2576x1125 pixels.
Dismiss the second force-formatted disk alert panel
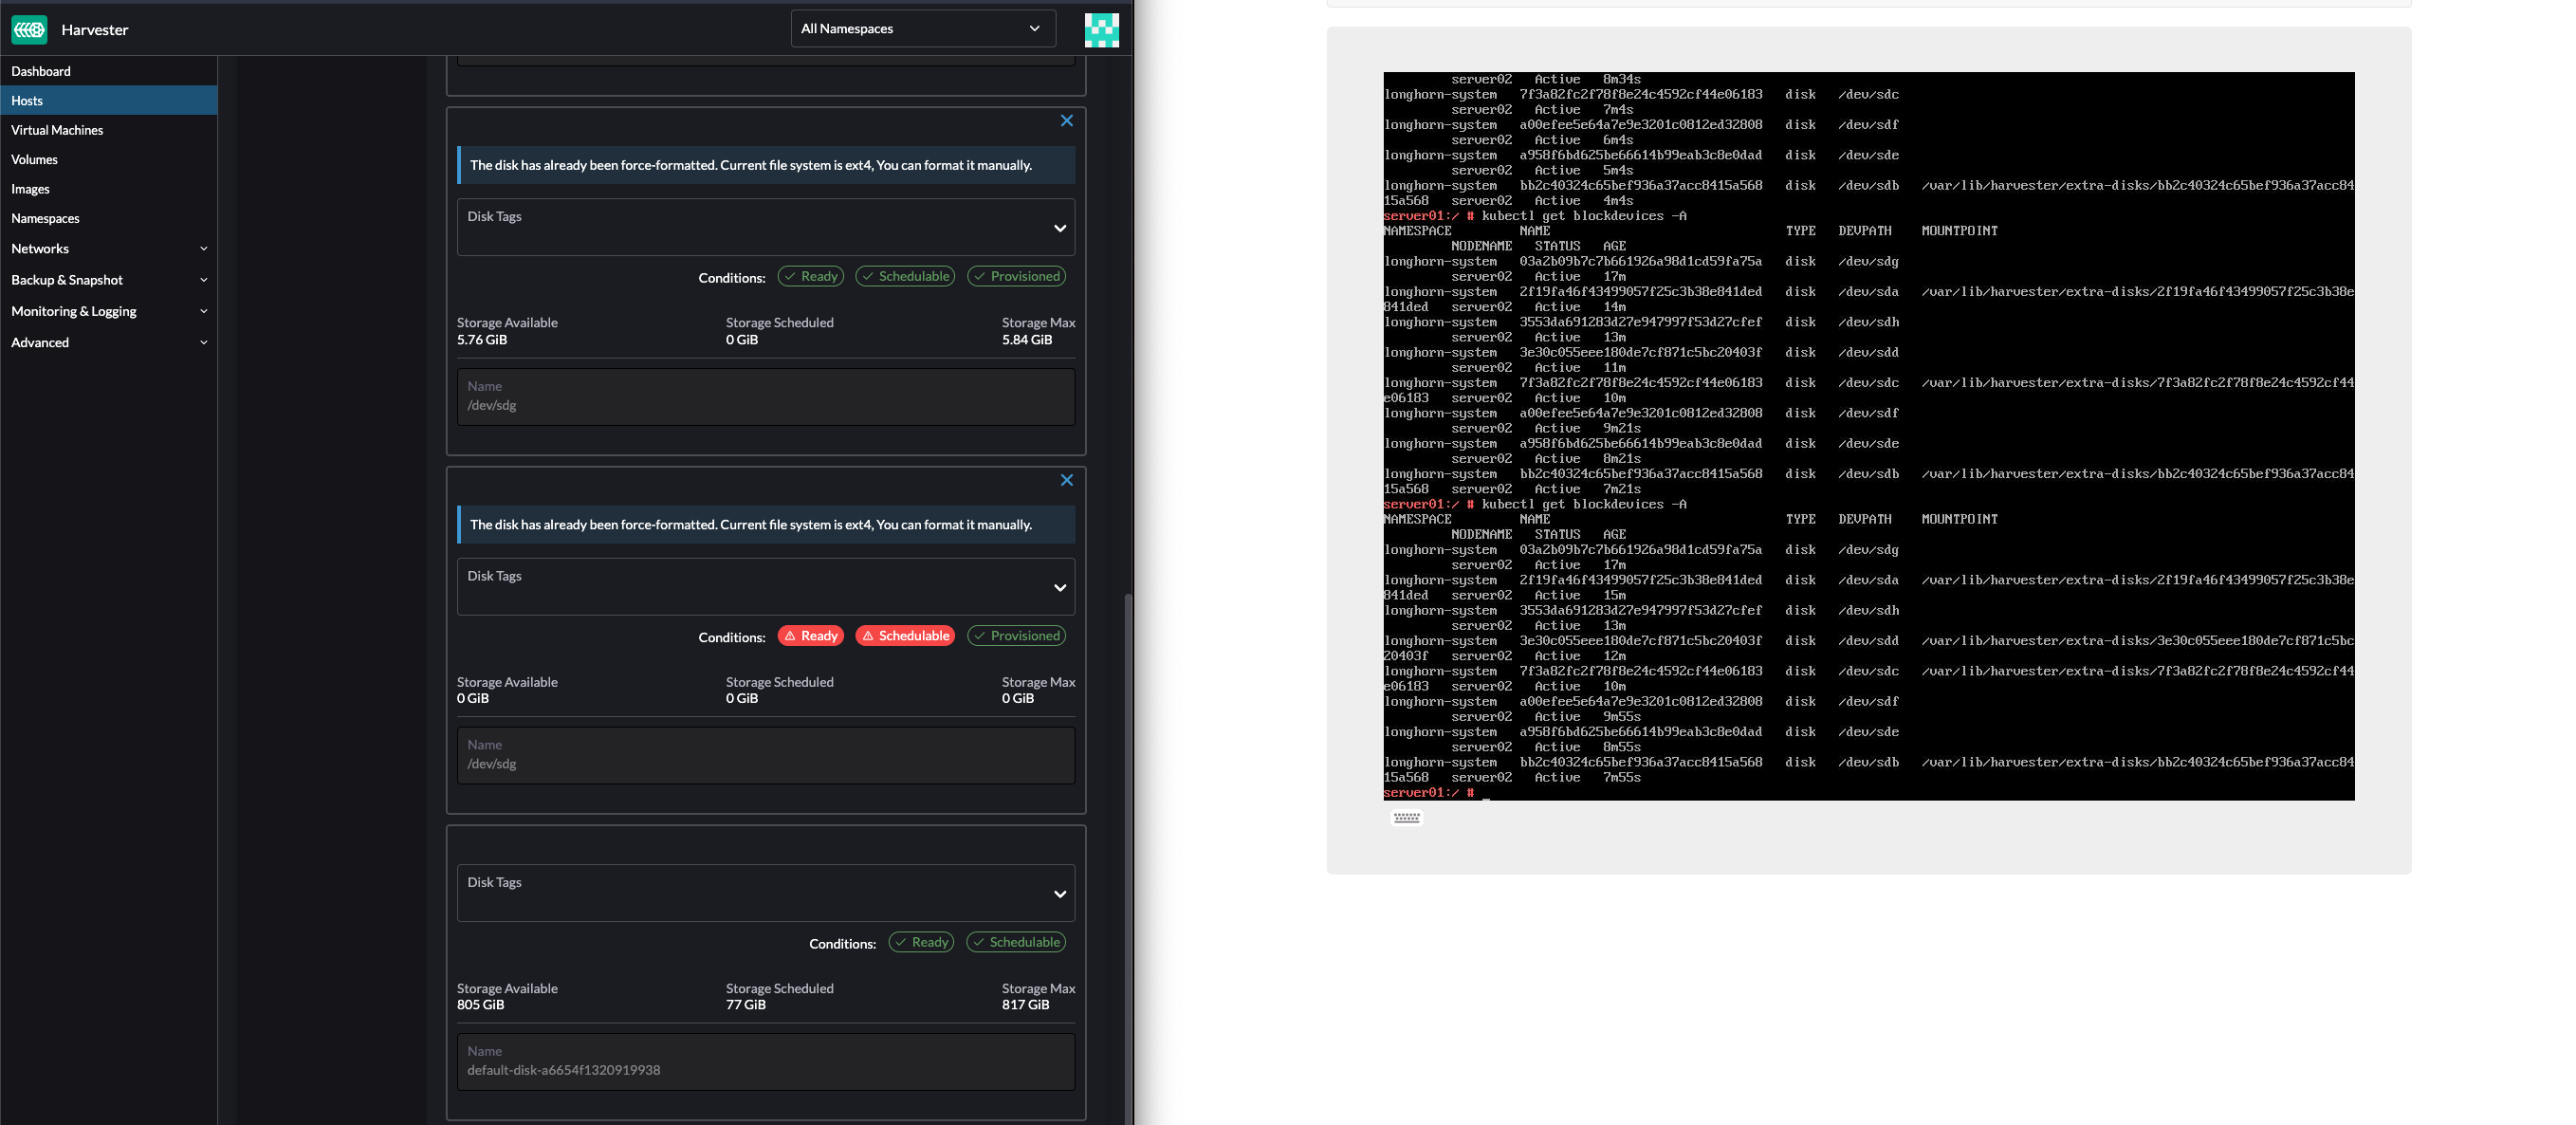click(x=1066, y=480)
